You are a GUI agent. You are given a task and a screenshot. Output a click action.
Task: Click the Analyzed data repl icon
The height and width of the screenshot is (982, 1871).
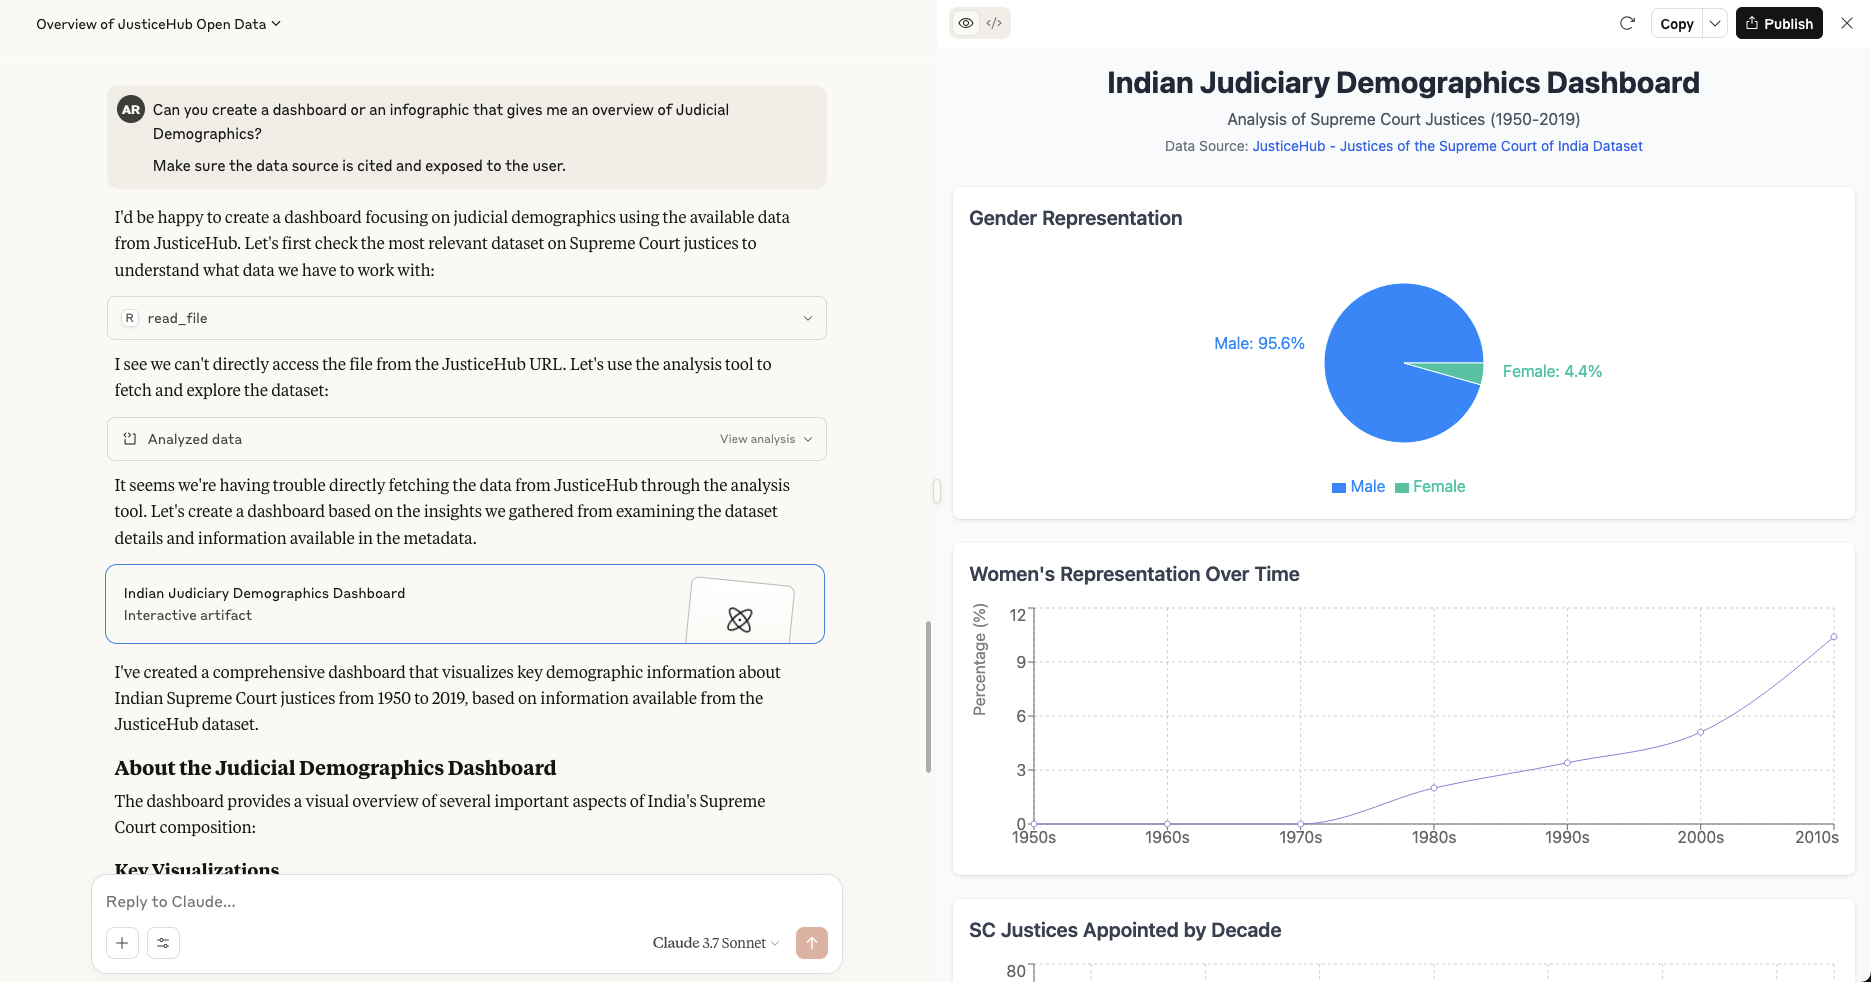coord(130,438)
